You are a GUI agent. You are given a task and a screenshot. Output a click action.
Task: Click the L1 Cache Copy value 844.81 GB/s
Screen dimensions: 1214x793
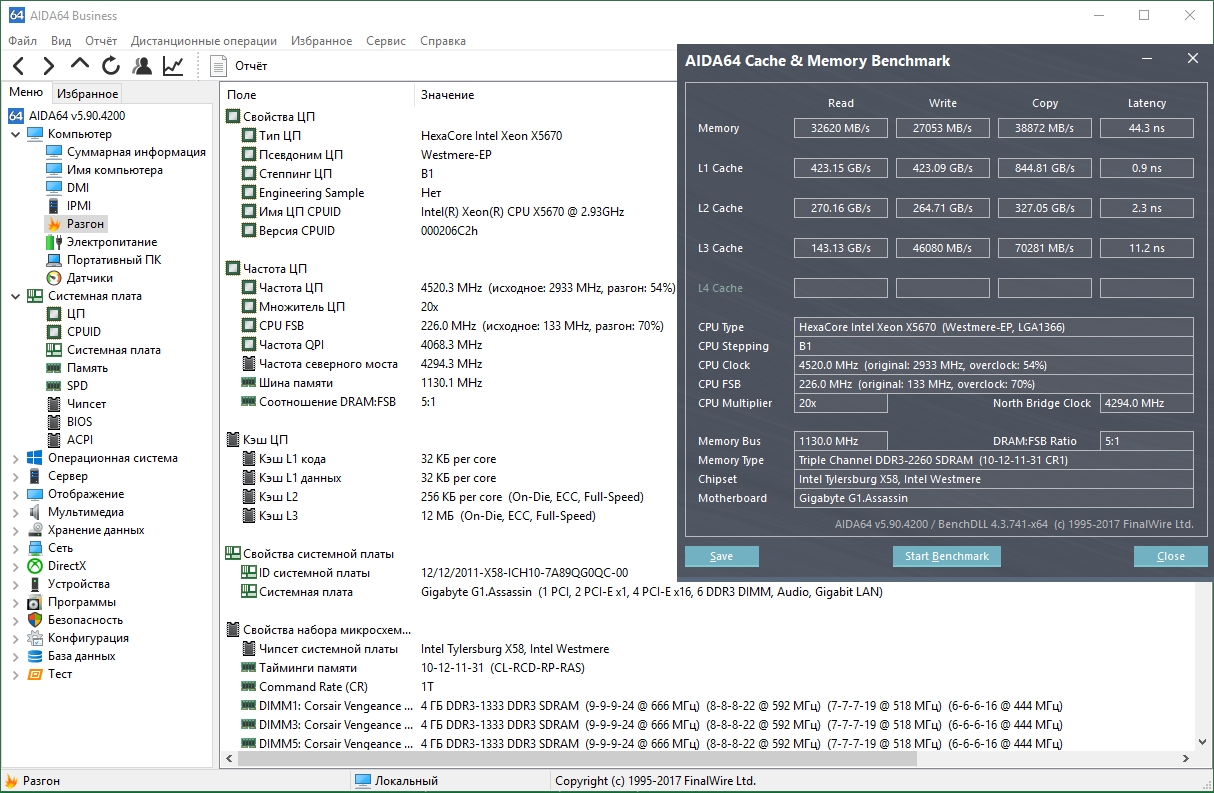[x=1045, y=168]
